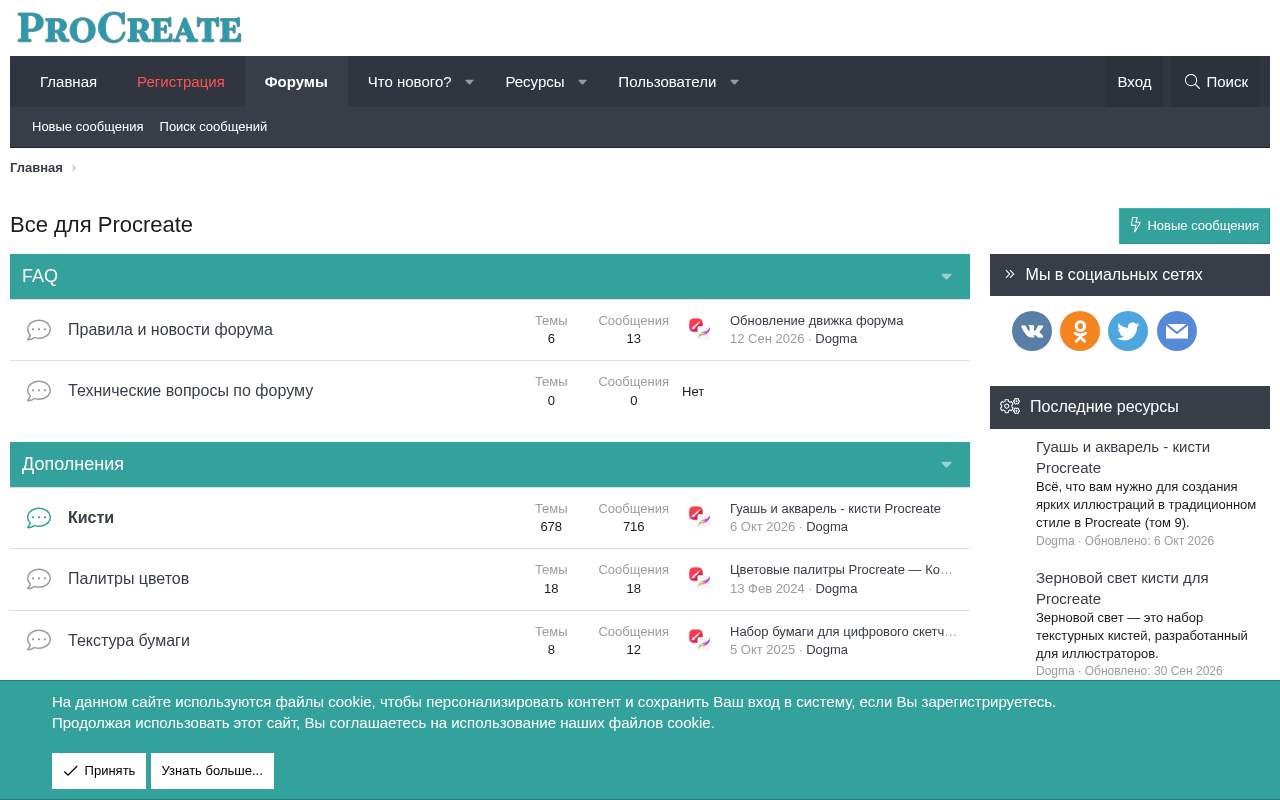The height and width of the screenshot is (800, 1280).
Task: Click avatar next to Обновление движка форума
Action: 700,329
